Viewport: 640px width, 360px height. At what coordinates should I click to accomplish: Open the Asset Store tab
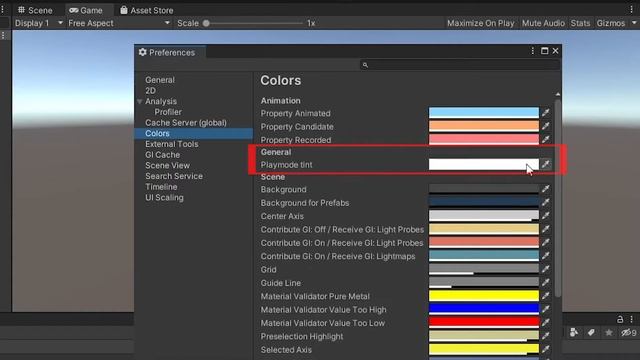point(147,10)
